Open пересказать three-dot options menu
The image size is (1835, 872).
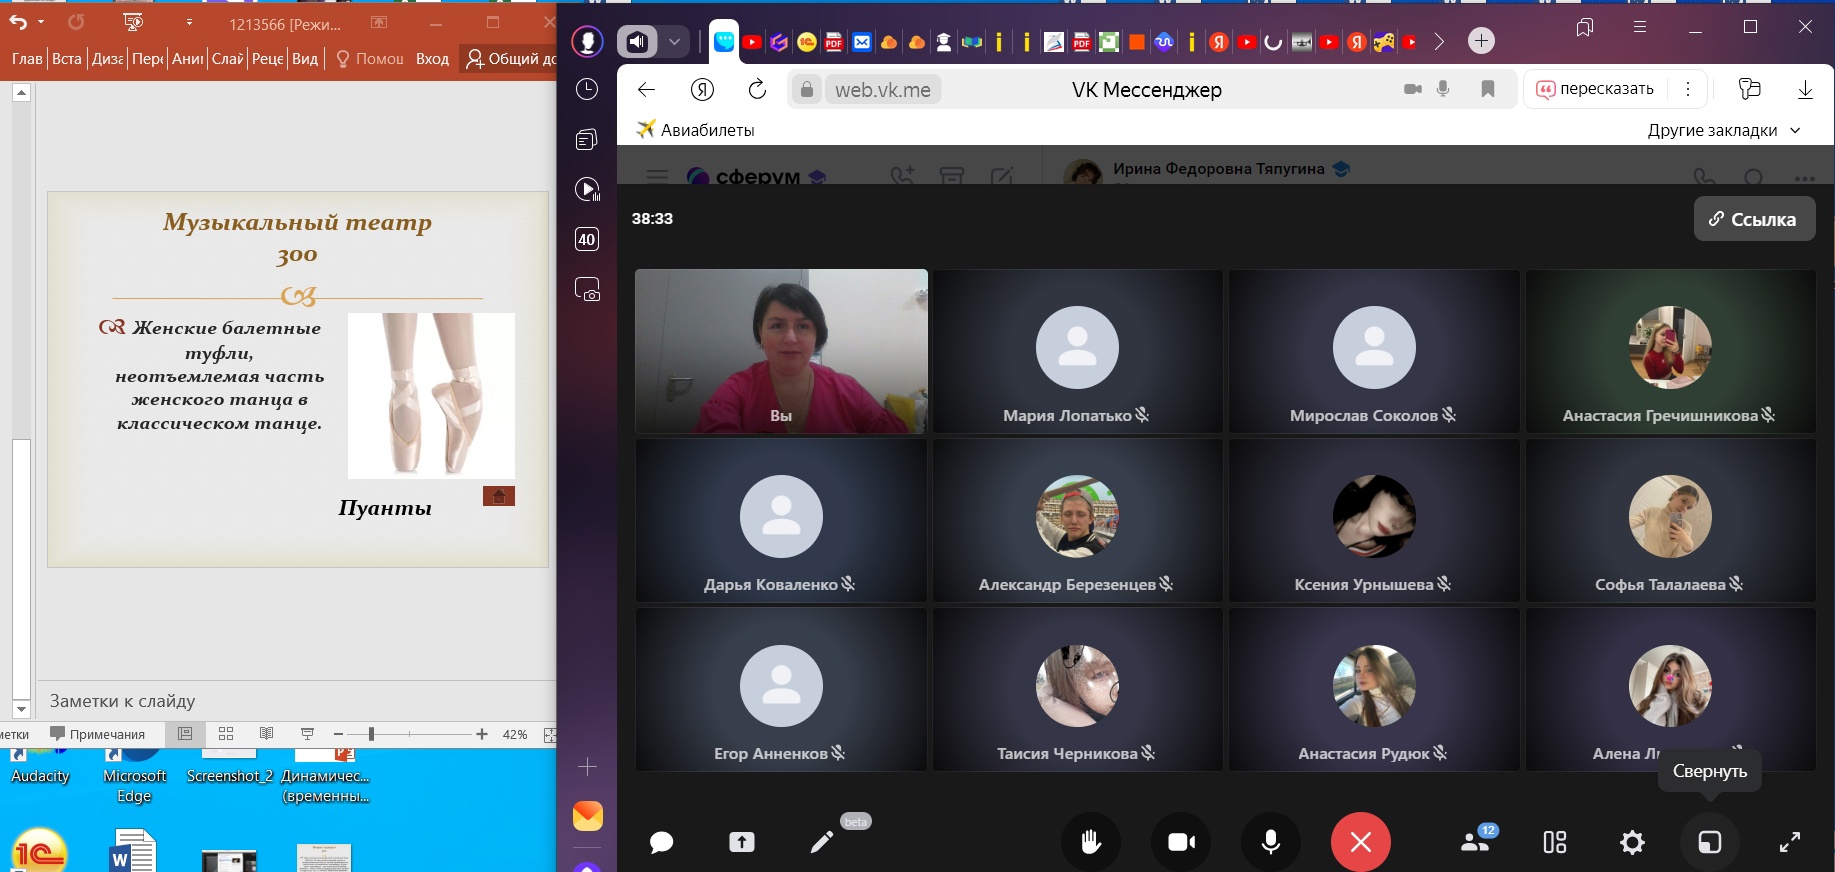coord(1688,89)
